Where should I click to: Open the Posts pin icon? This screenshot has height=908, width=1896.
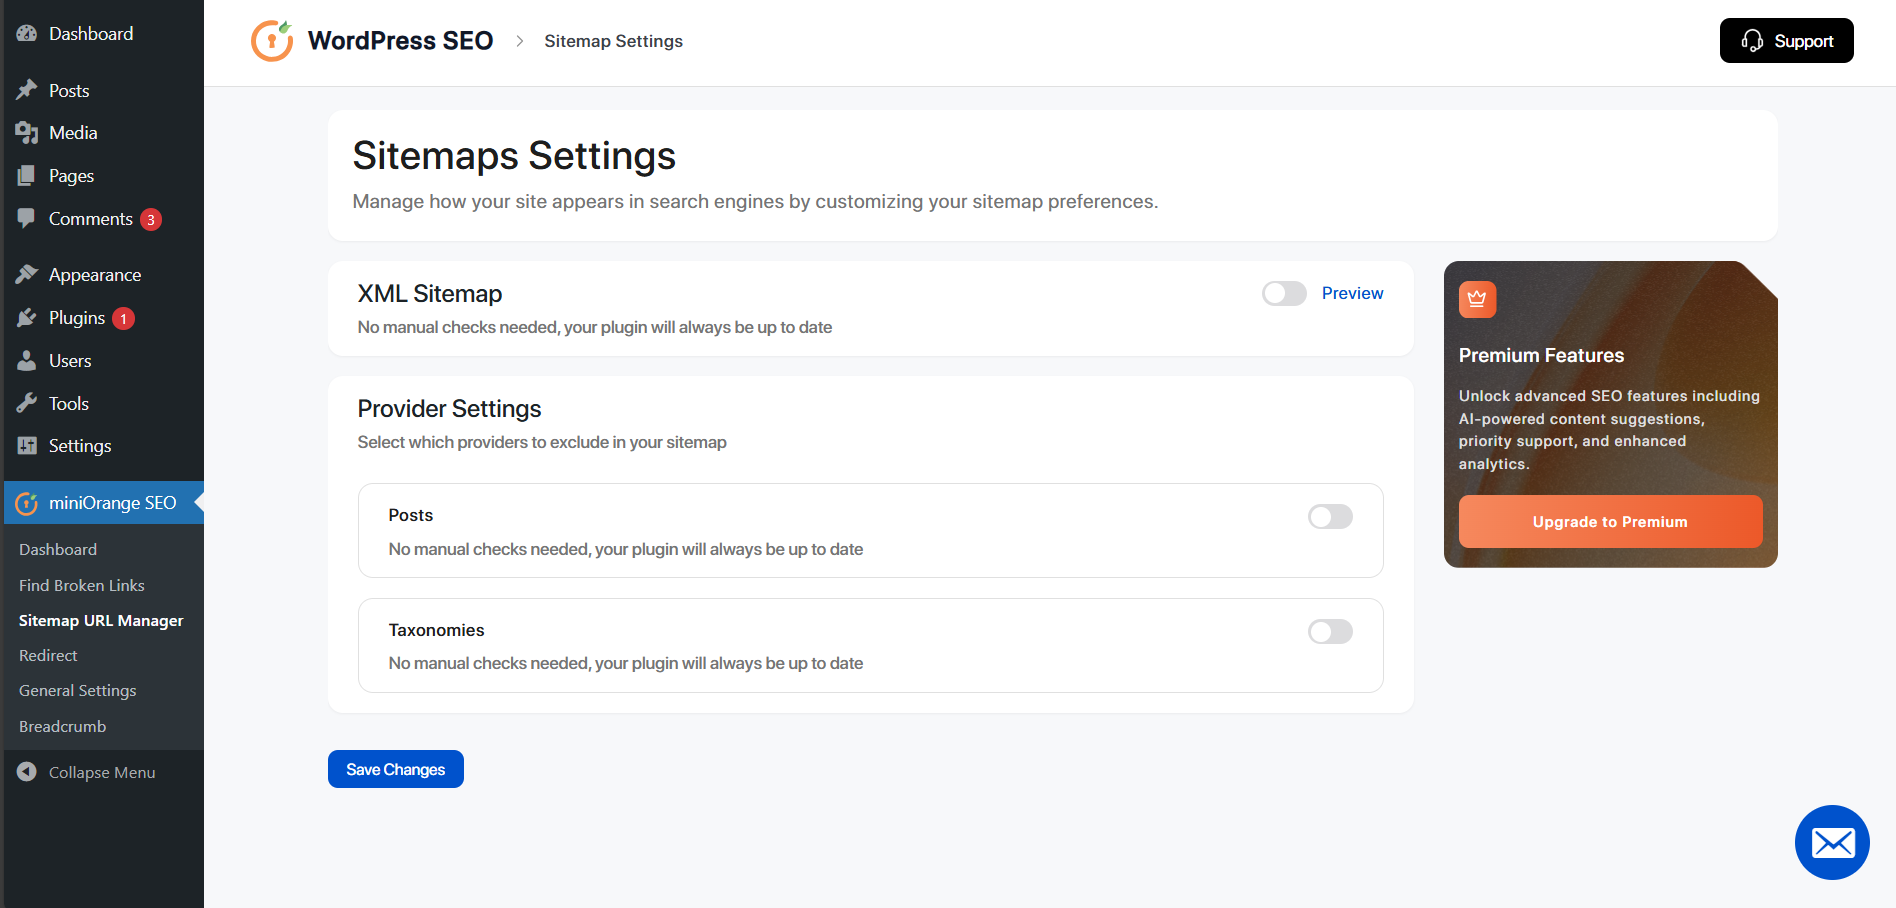[27, 90]
